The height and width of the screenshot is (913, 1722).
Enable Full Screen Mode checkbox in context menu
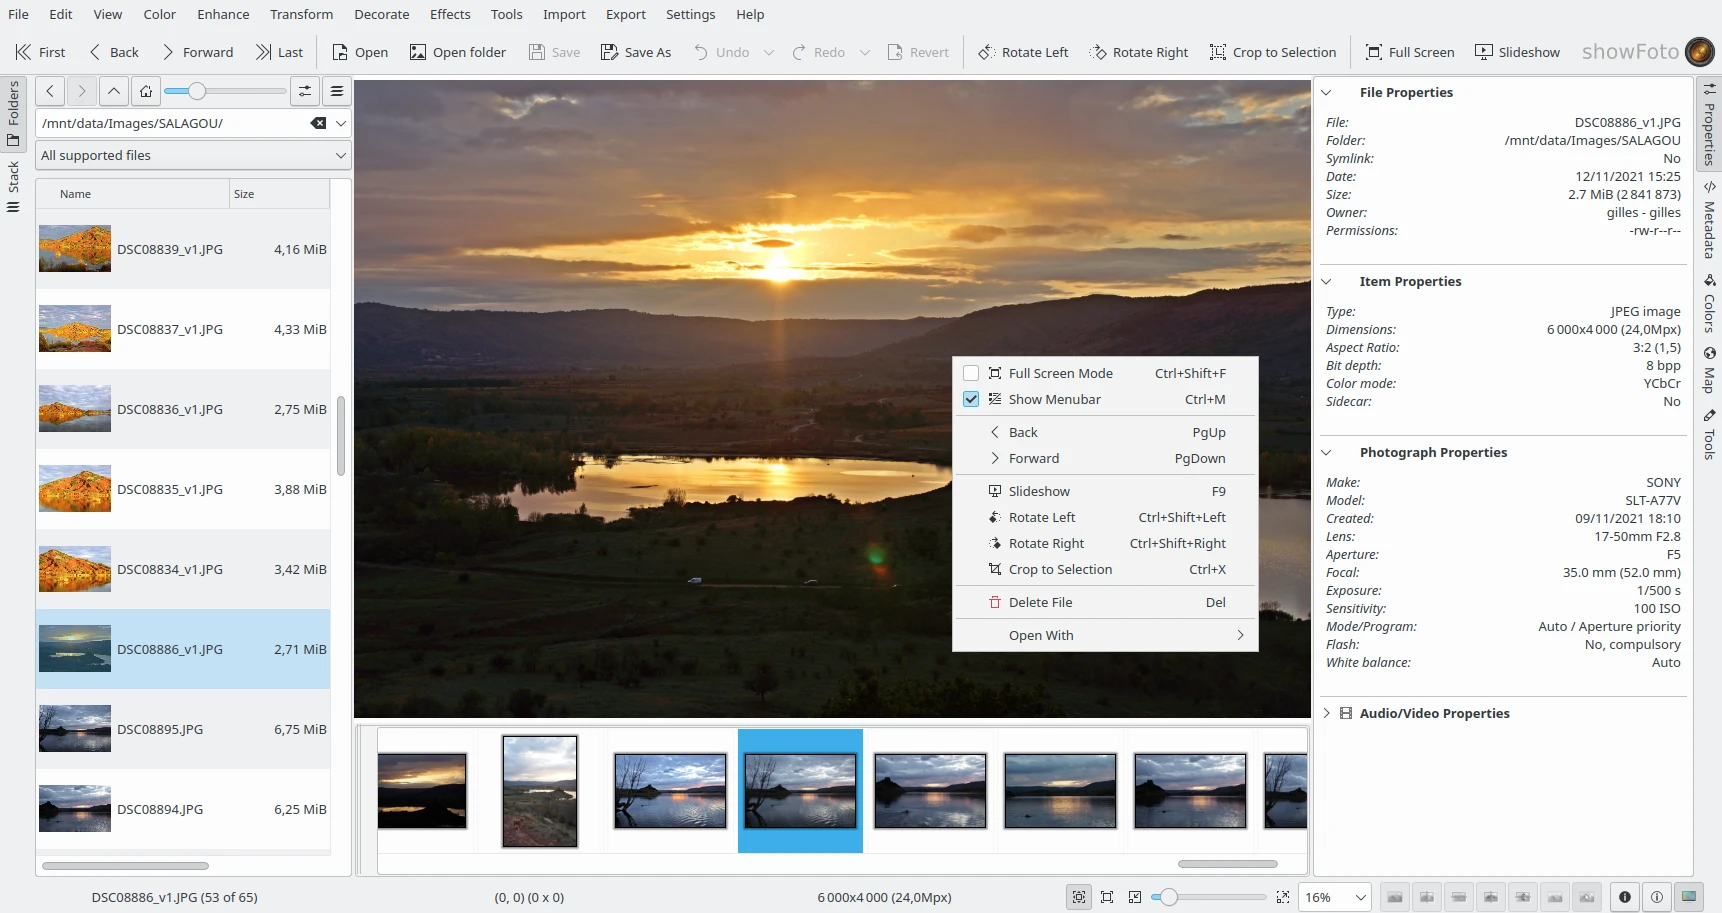point(970,373)
